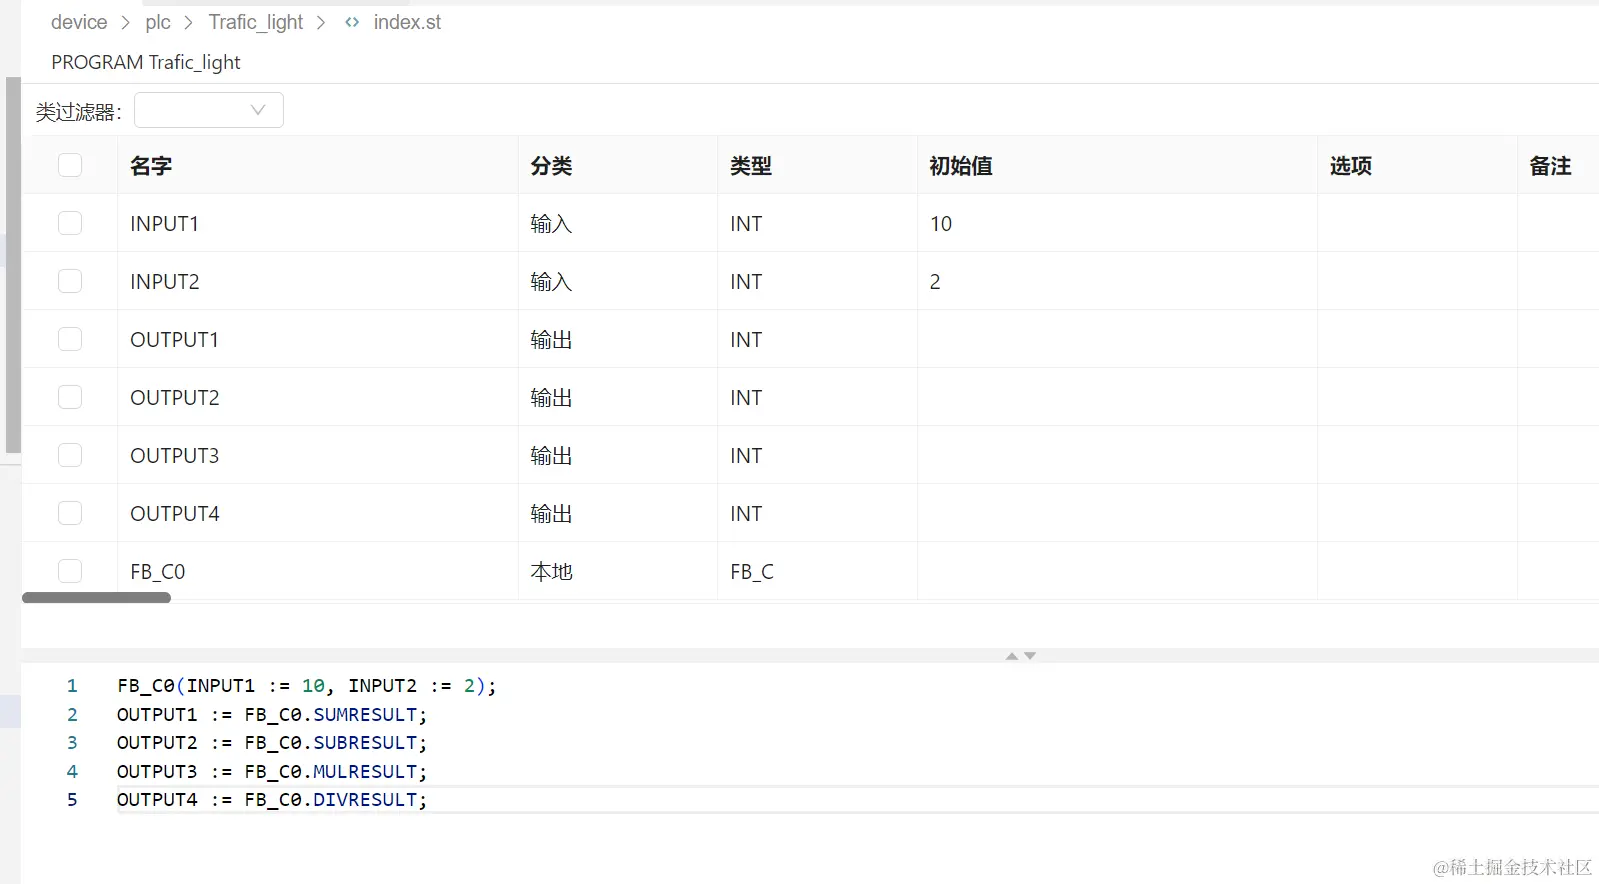
Task: Select the OUTPUT1 row checkbox
Action: (70, 339)
